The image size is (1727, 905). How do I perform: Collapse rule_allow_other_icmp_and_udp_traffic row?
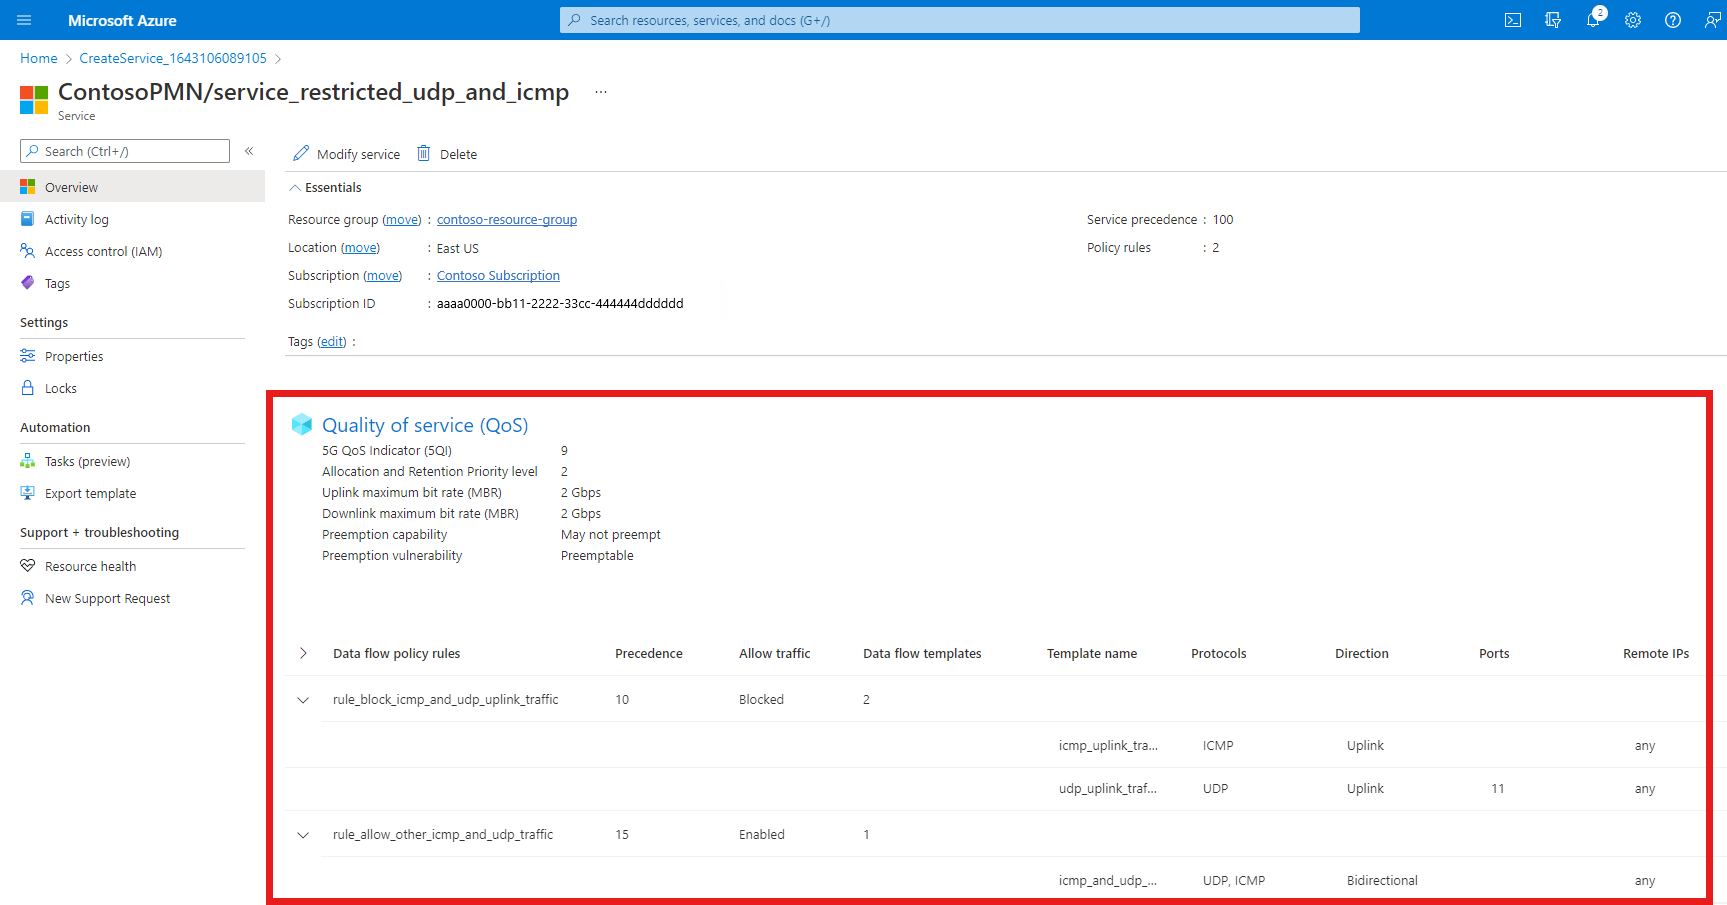[303, 834]
